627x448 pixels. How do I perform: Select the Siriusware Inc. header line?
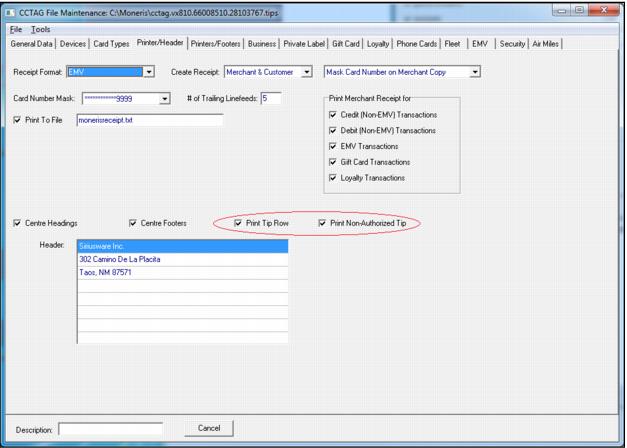pos(182,246)
